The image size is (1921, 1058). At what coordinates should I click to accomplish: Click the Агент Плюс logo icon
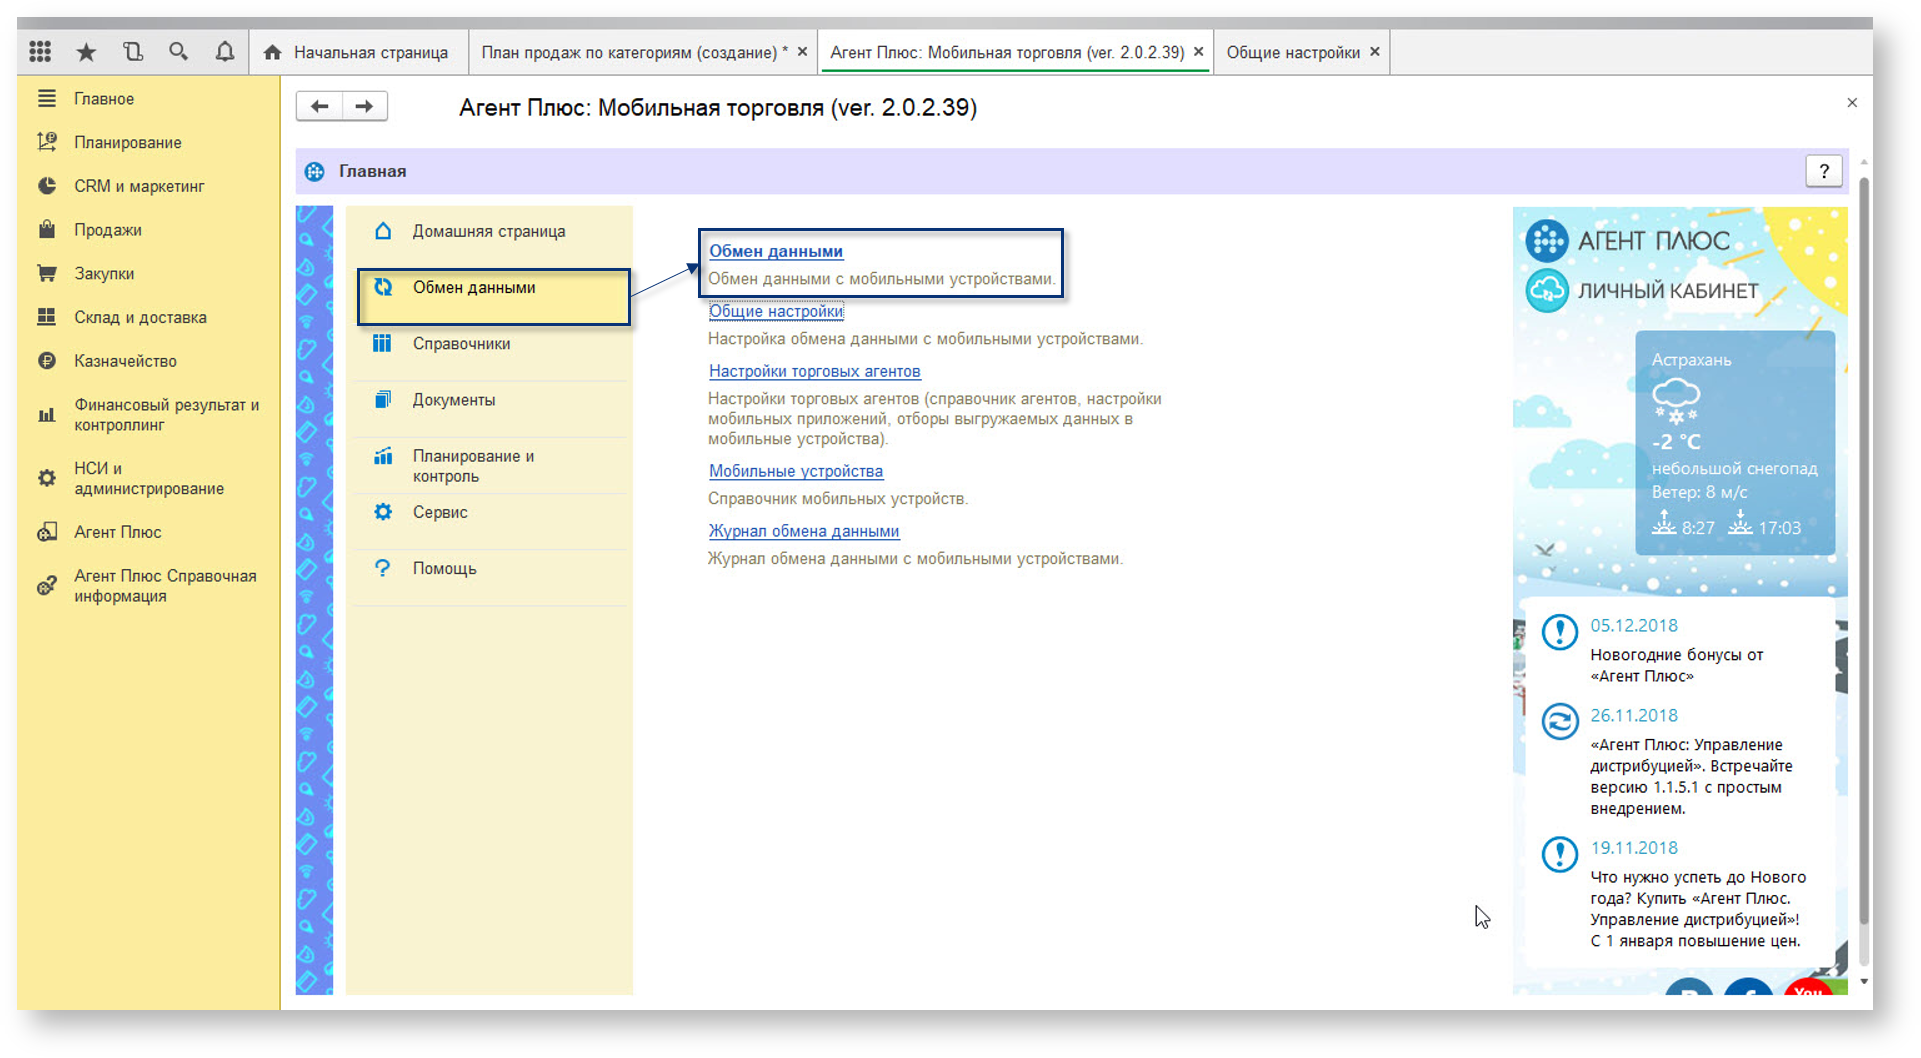[x=1547, y=240]
